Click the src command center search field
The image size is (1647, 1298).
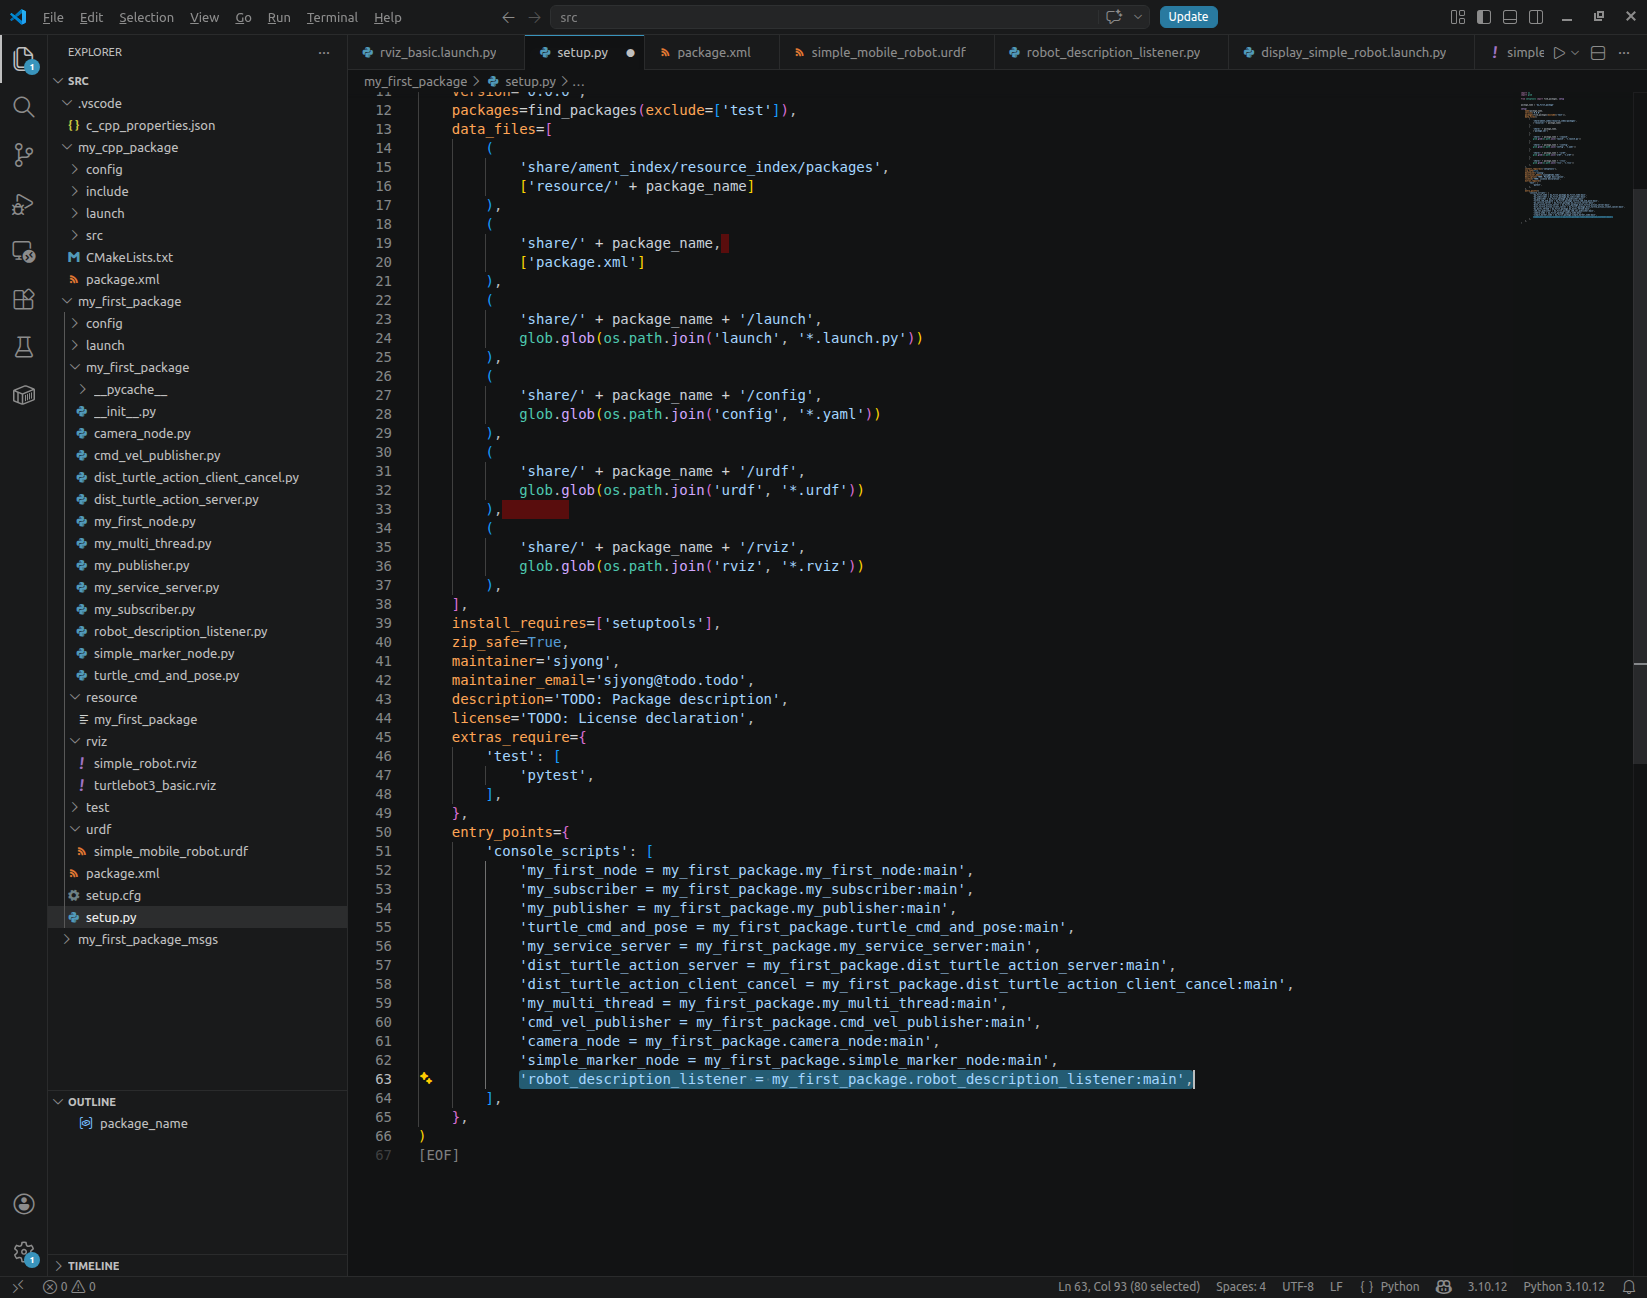823,17
